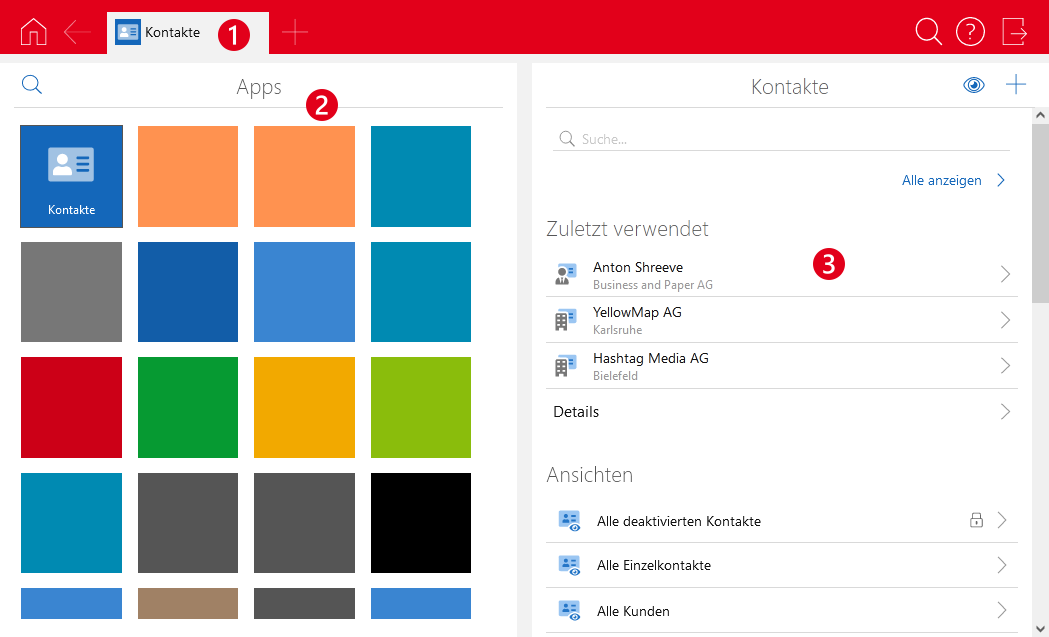Open the Kontakte app tile
Viewport: 1049px width, 637px height.
[x=71, y=176]
